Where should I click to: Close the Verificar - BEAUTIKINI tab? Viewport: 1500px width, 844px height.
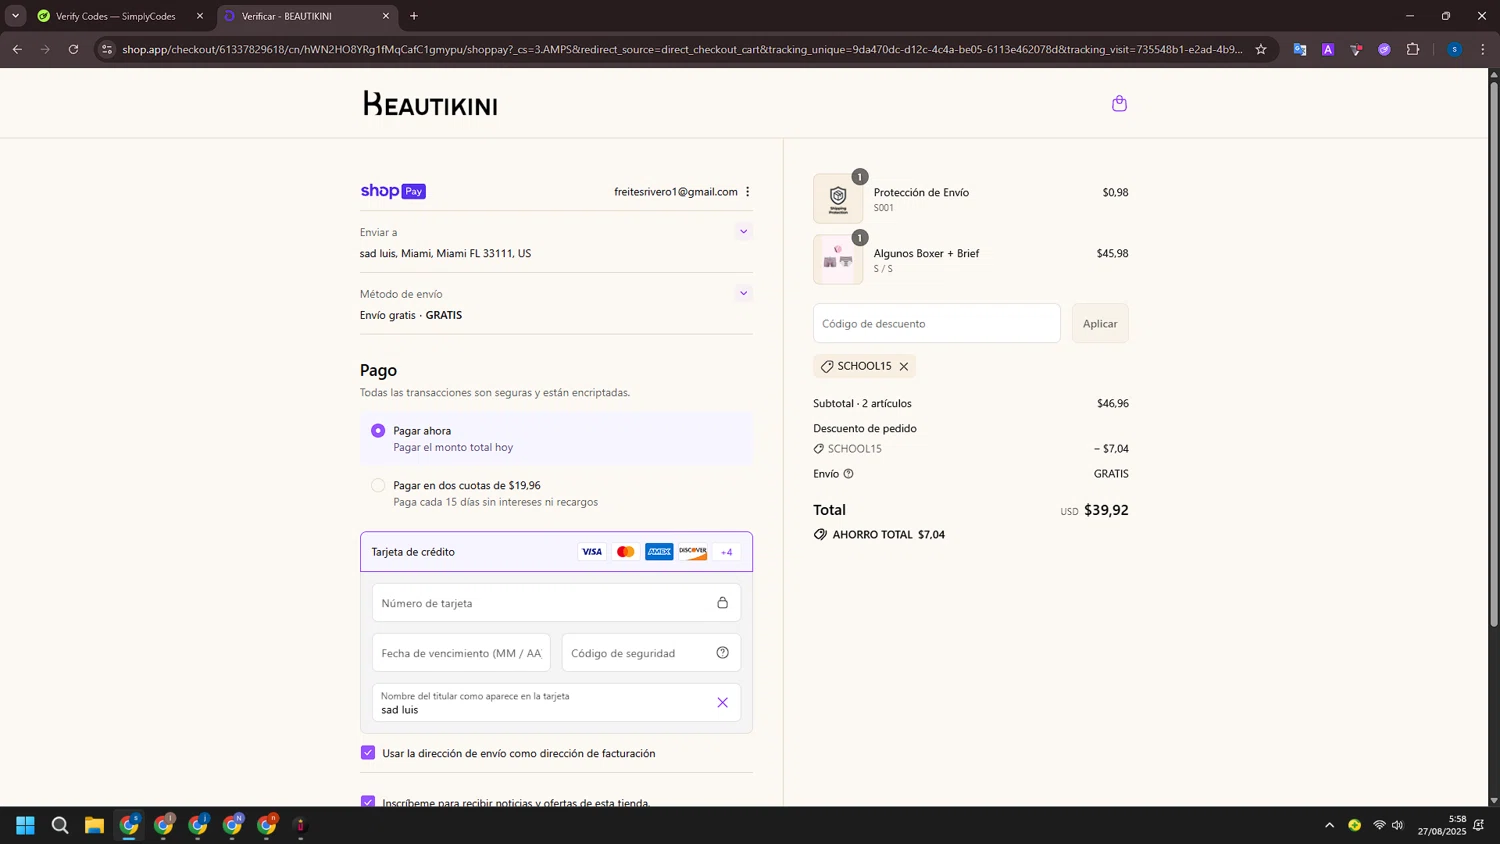click(386, 16)
